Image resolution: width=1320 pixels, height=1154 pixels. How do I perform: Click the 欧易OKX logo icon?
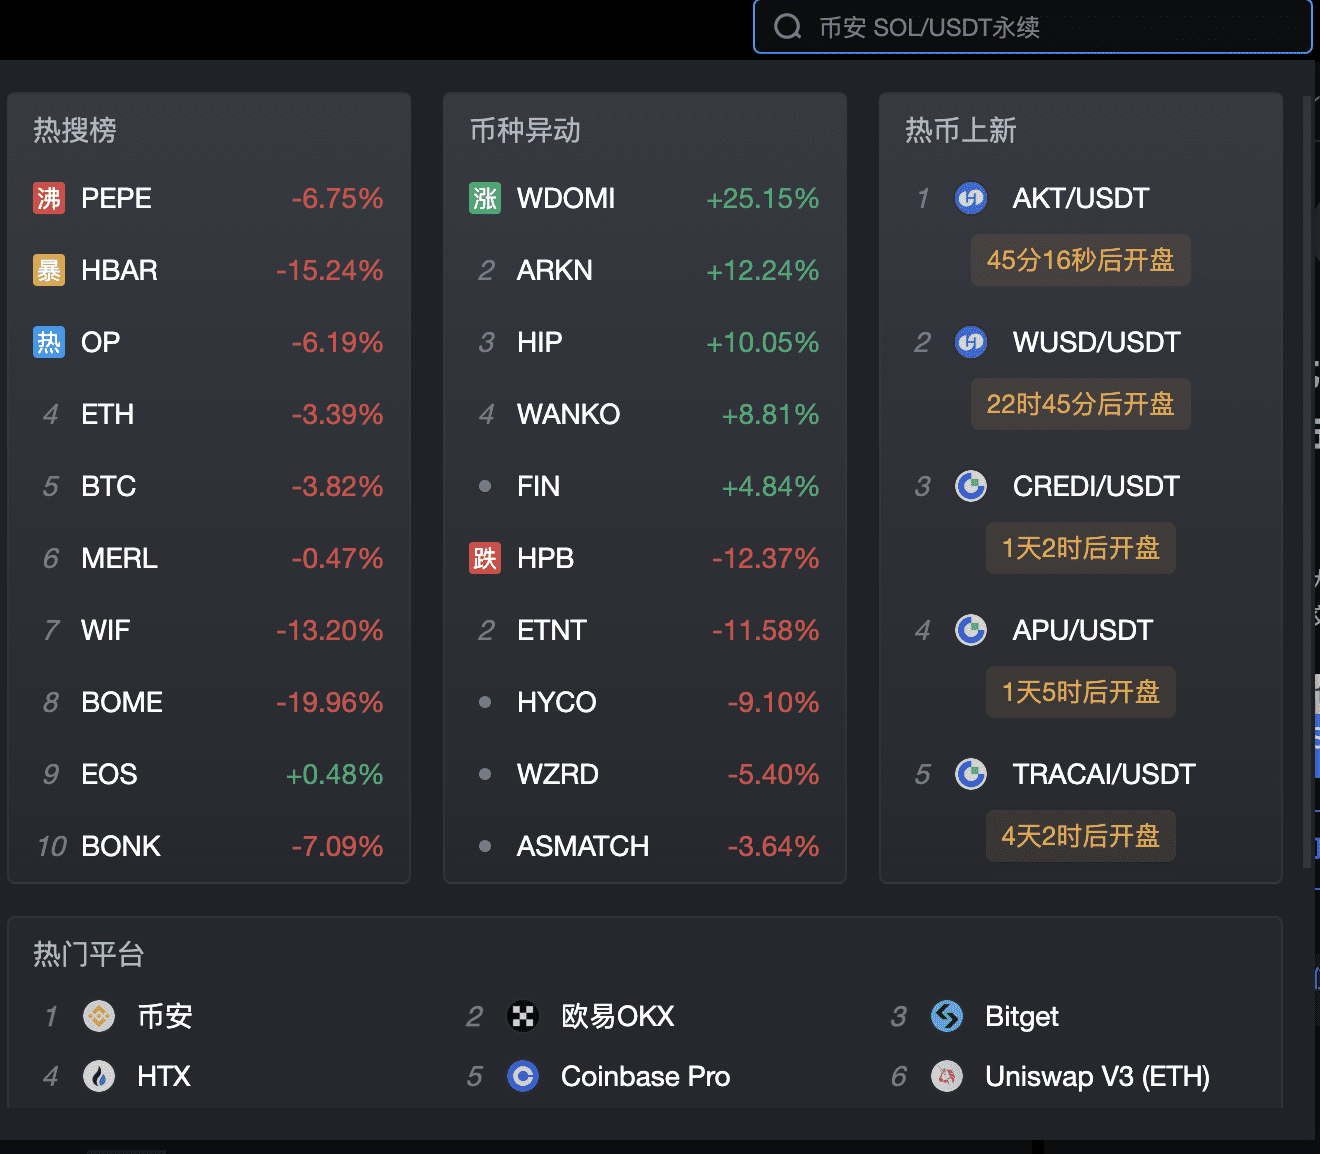click(x=523, y=1016)
